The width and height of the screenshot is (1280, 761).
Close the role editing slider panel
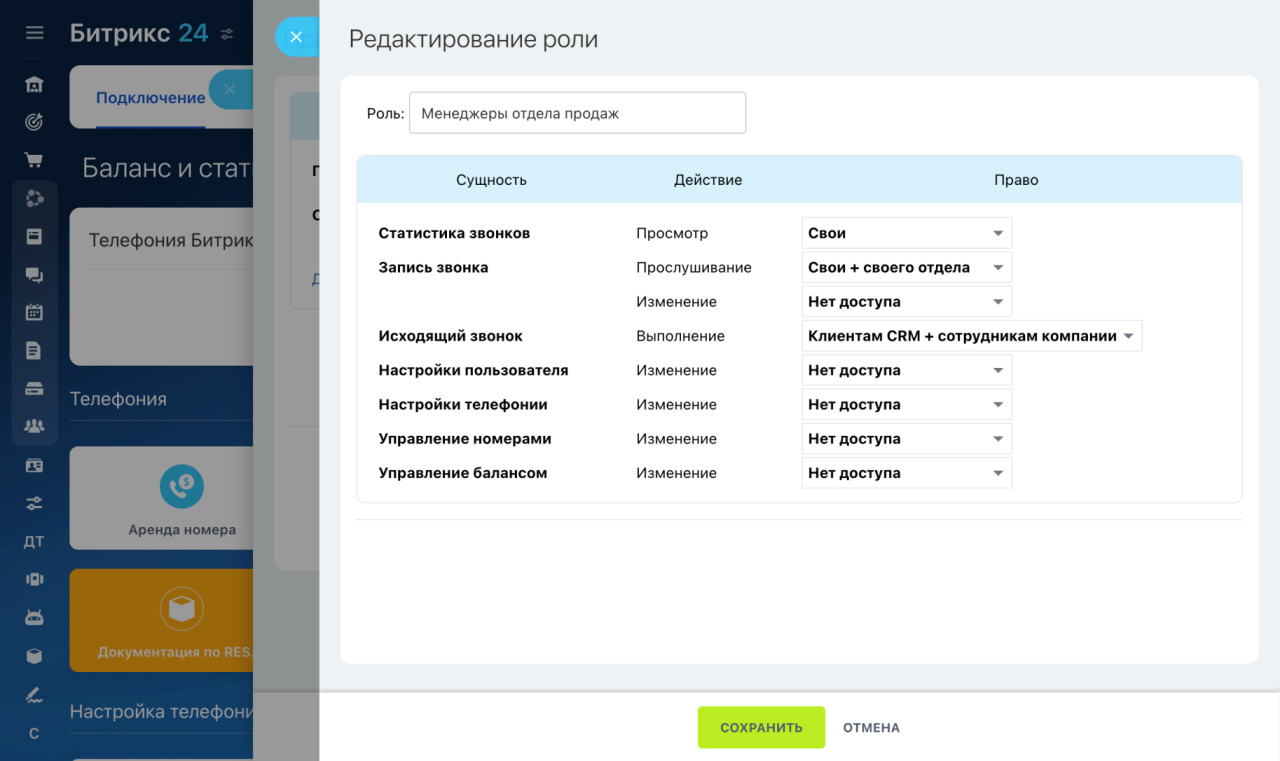click(x=296, y=37)
